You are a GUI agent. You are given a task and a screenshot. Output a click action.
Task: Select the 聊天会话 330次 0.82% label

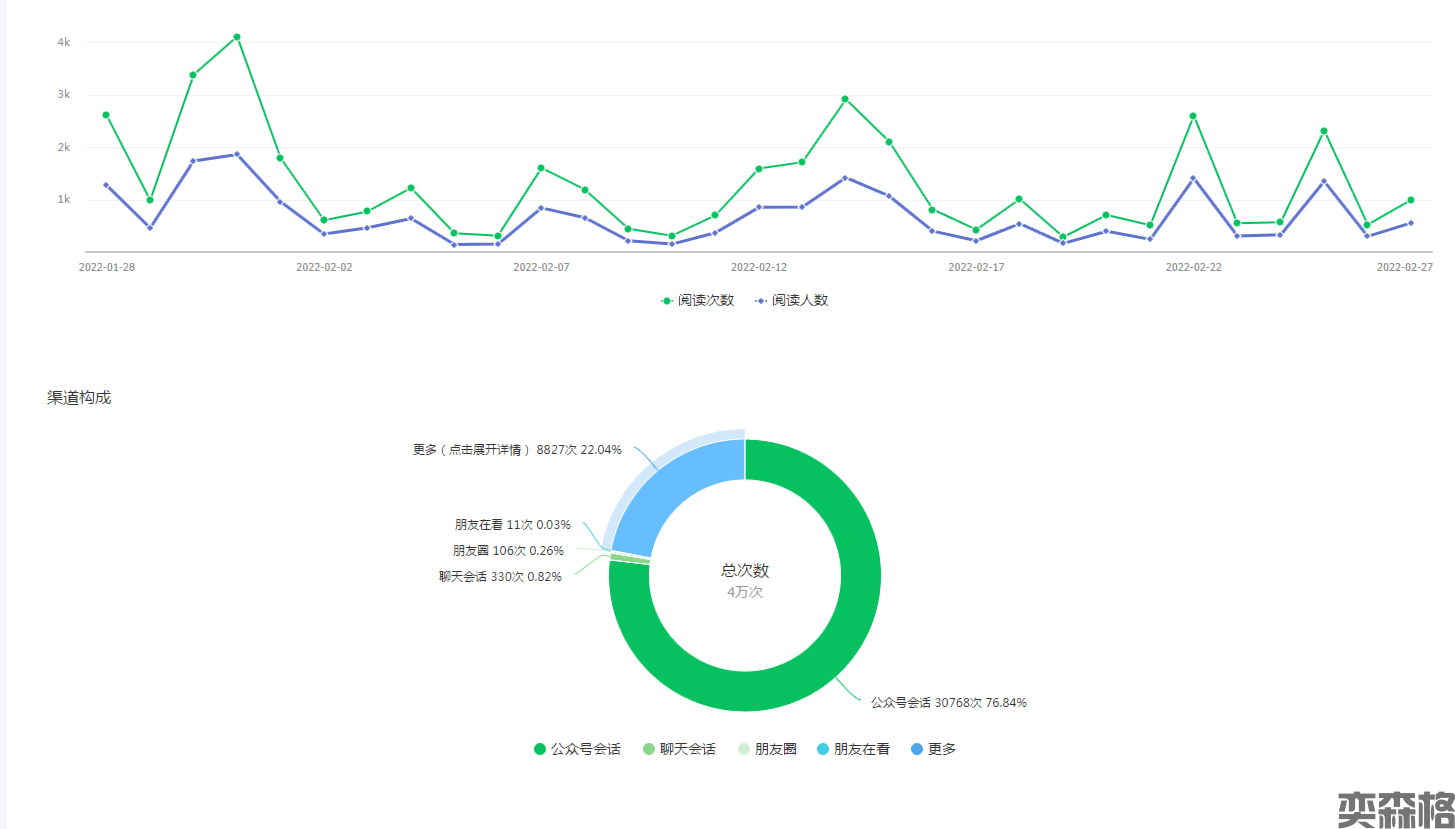click(x=500, y=576)
